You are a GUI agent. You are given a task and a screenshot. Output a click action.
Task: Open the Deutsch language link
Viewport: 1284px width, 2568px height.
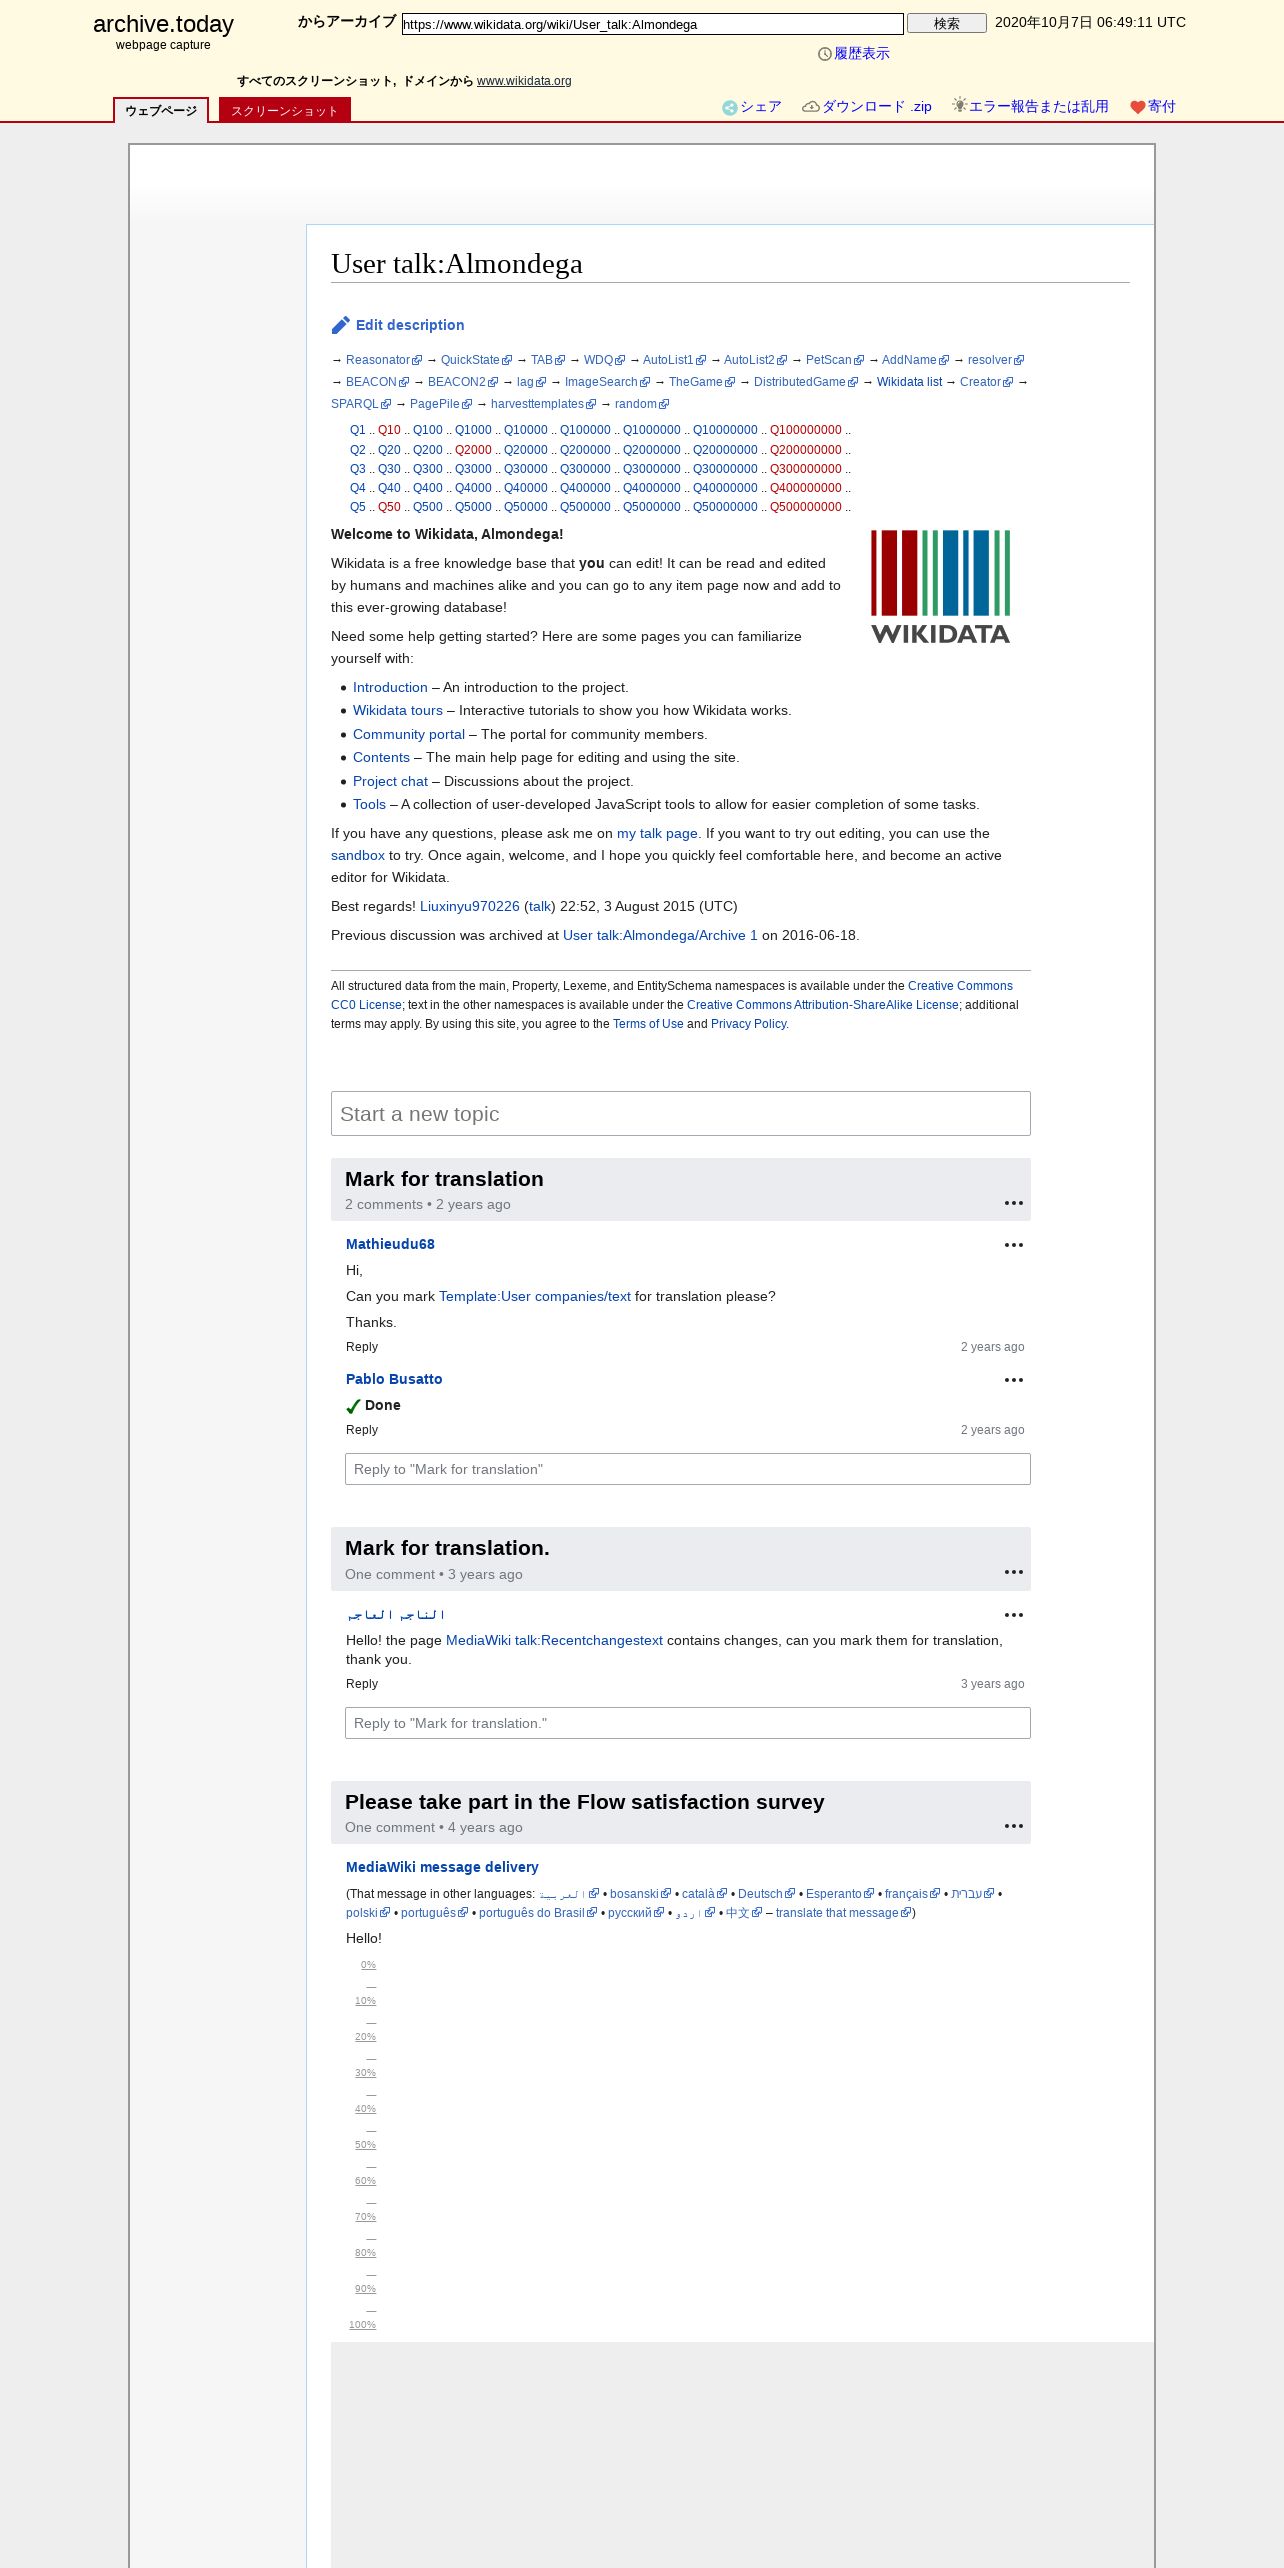click(x=766, y=1894)
